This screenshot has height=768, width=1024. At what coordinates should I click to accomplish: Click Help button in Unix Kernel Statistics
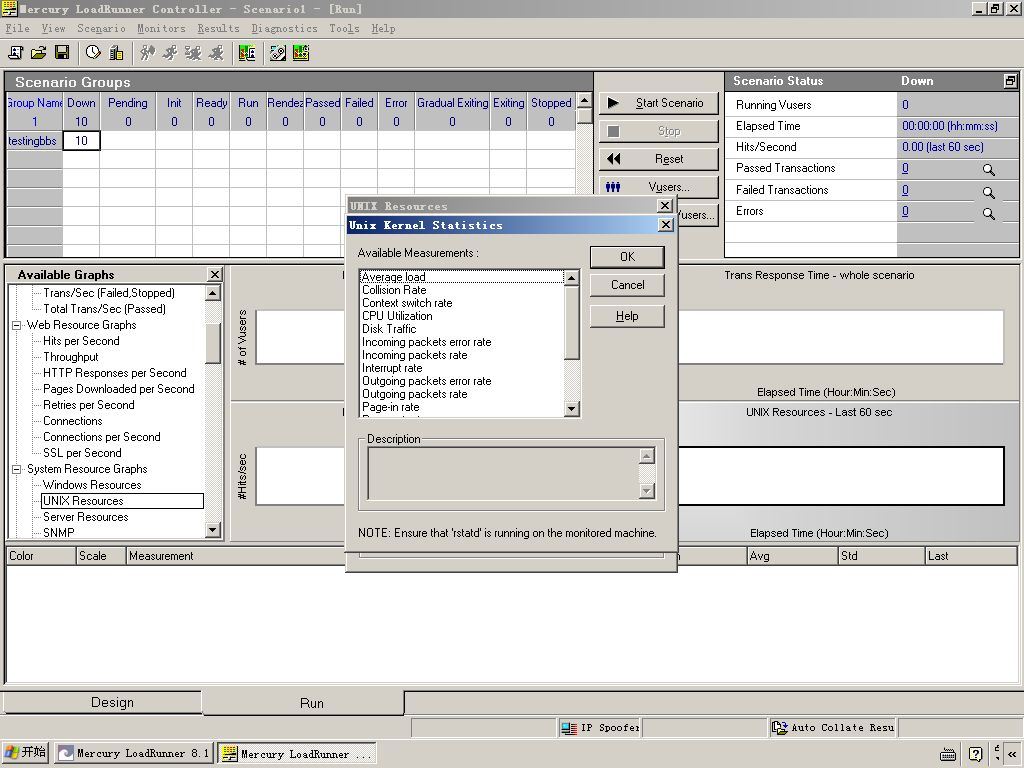pos(627,316)
